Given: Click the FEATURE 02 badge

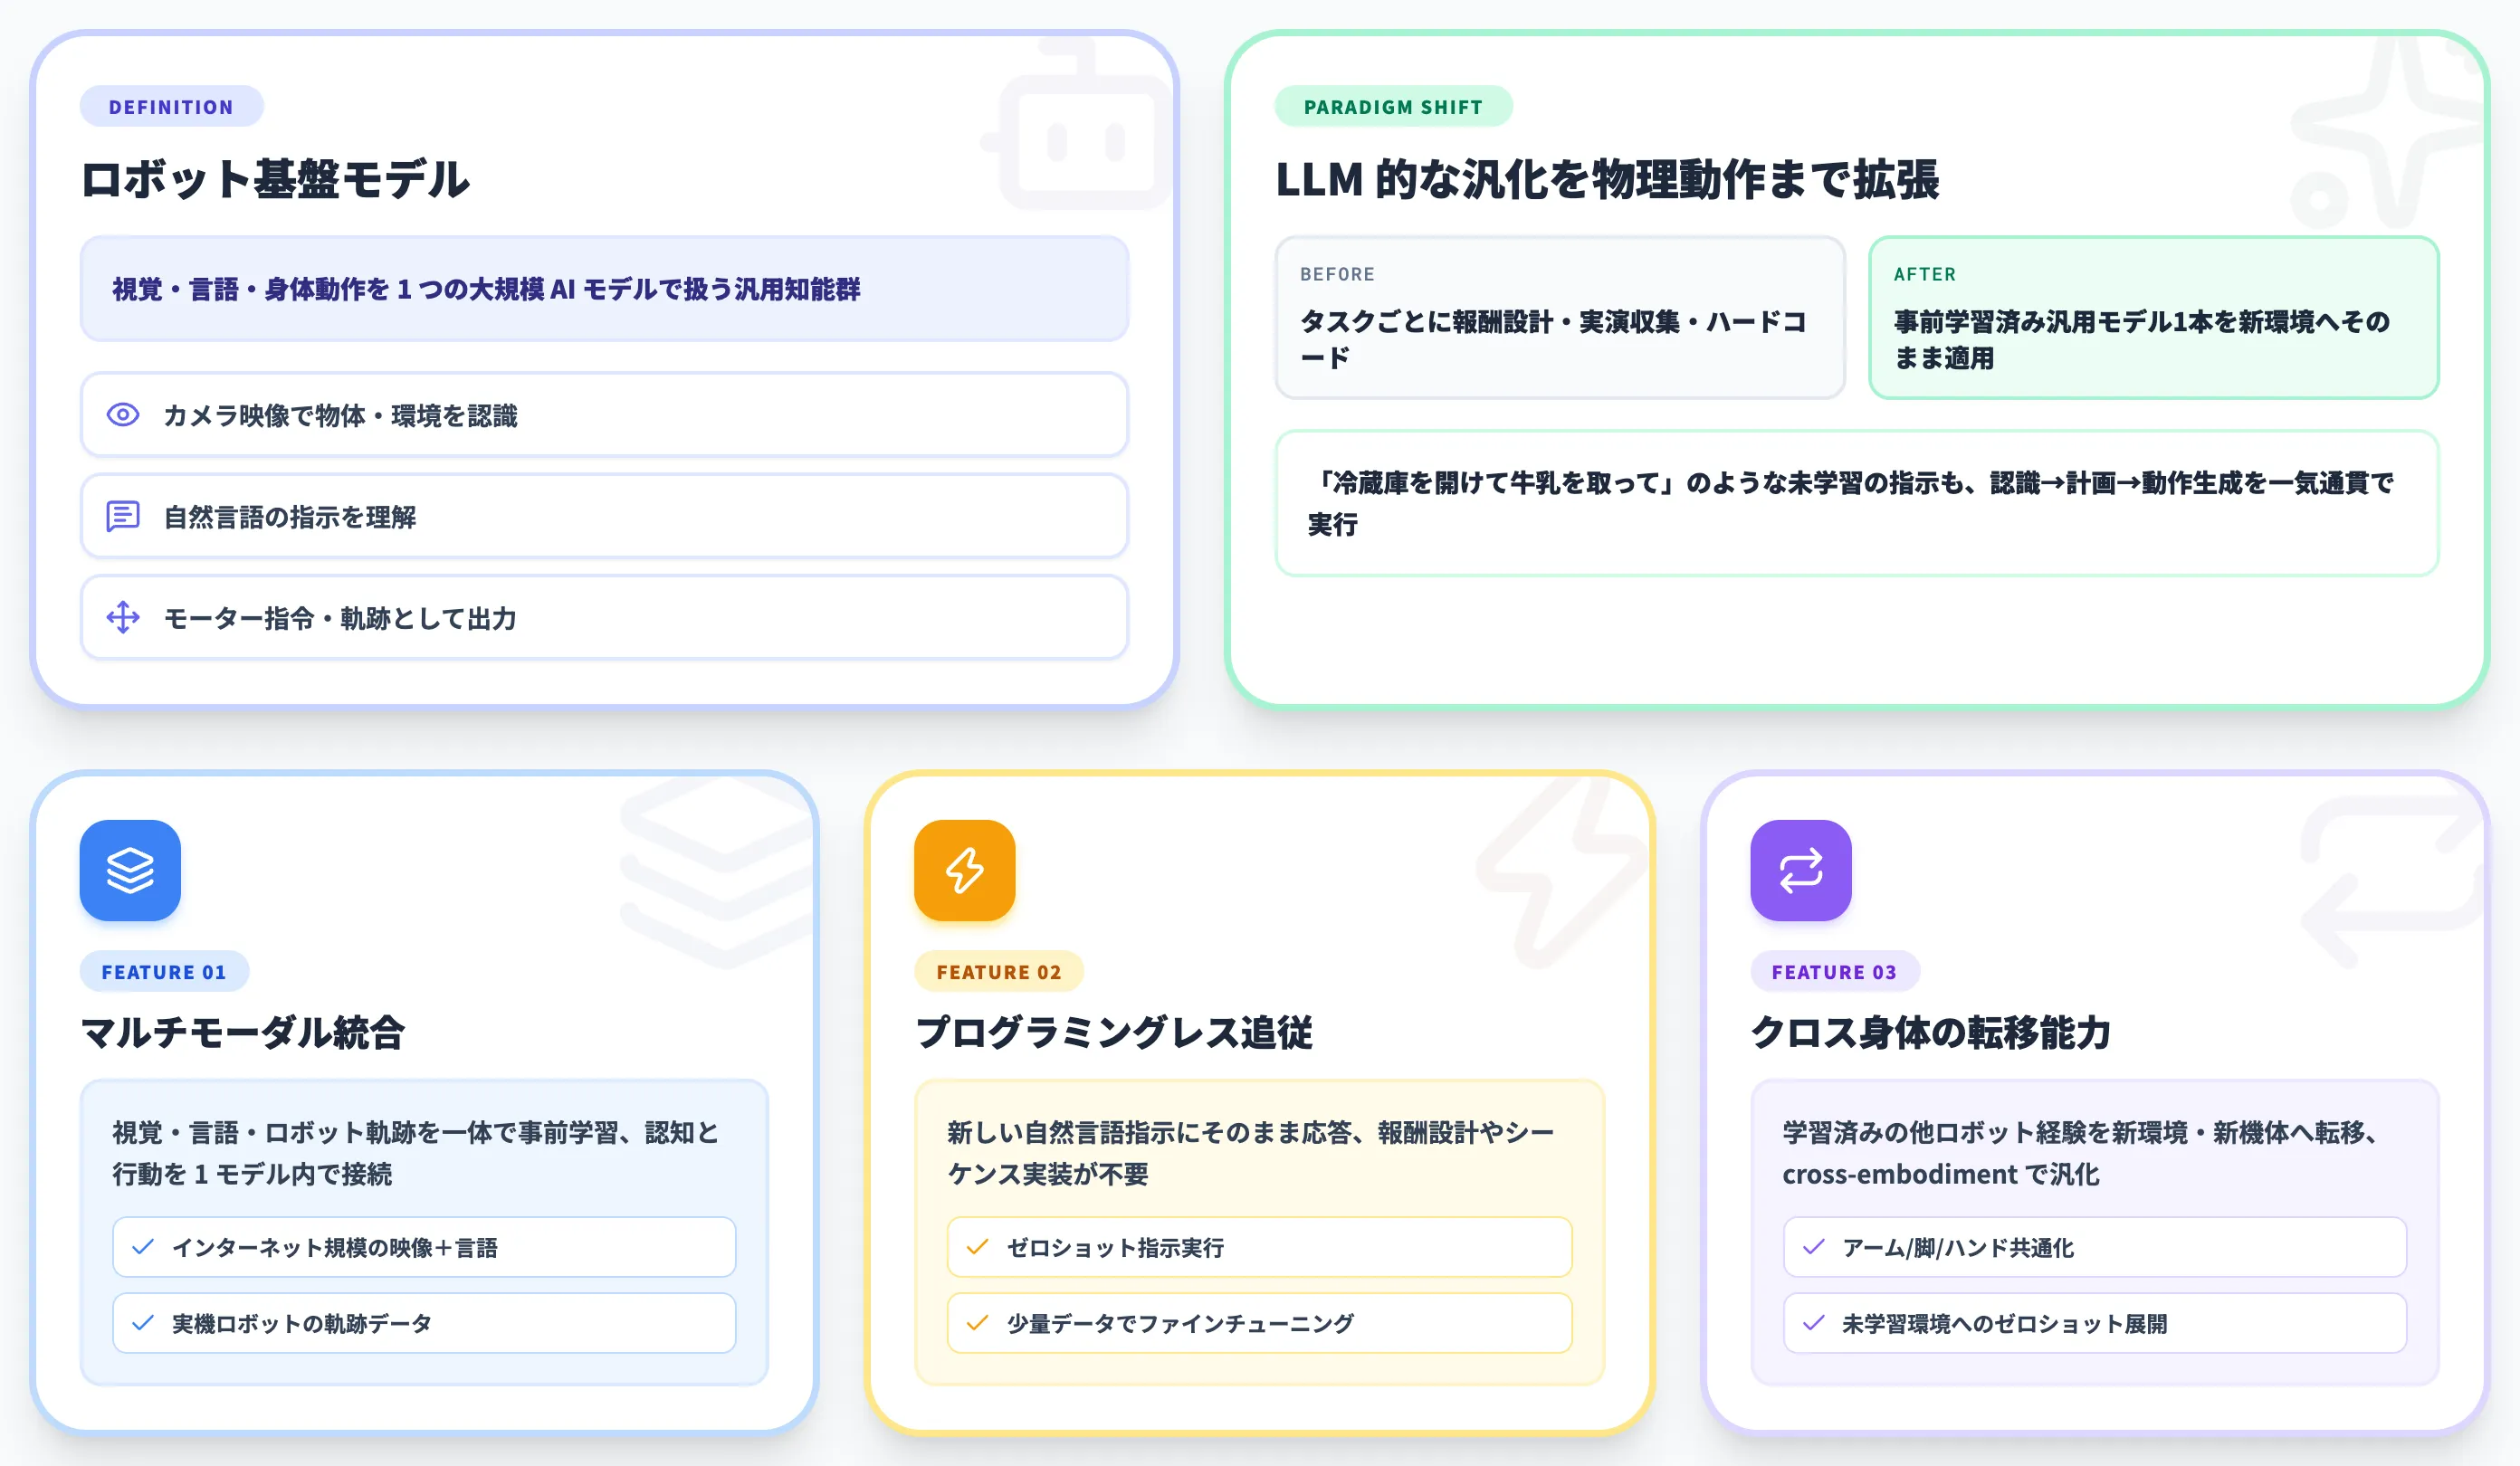Looking at the screenshot, I should [999, 972].
